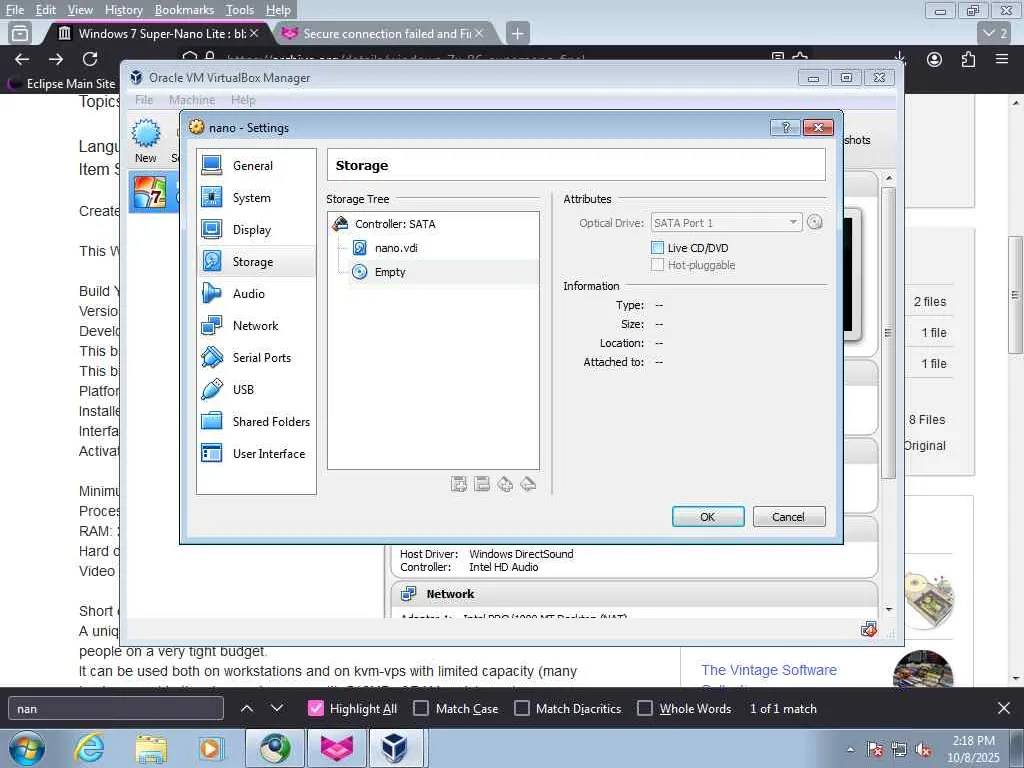Viewport: 1024px width, 768px height.
Task: Click add storage controller icon
Action: (458, 484)
